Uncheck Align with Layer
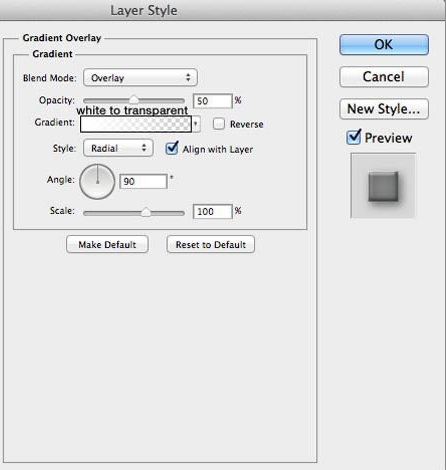The image size is (446, 470). [172, 148]
